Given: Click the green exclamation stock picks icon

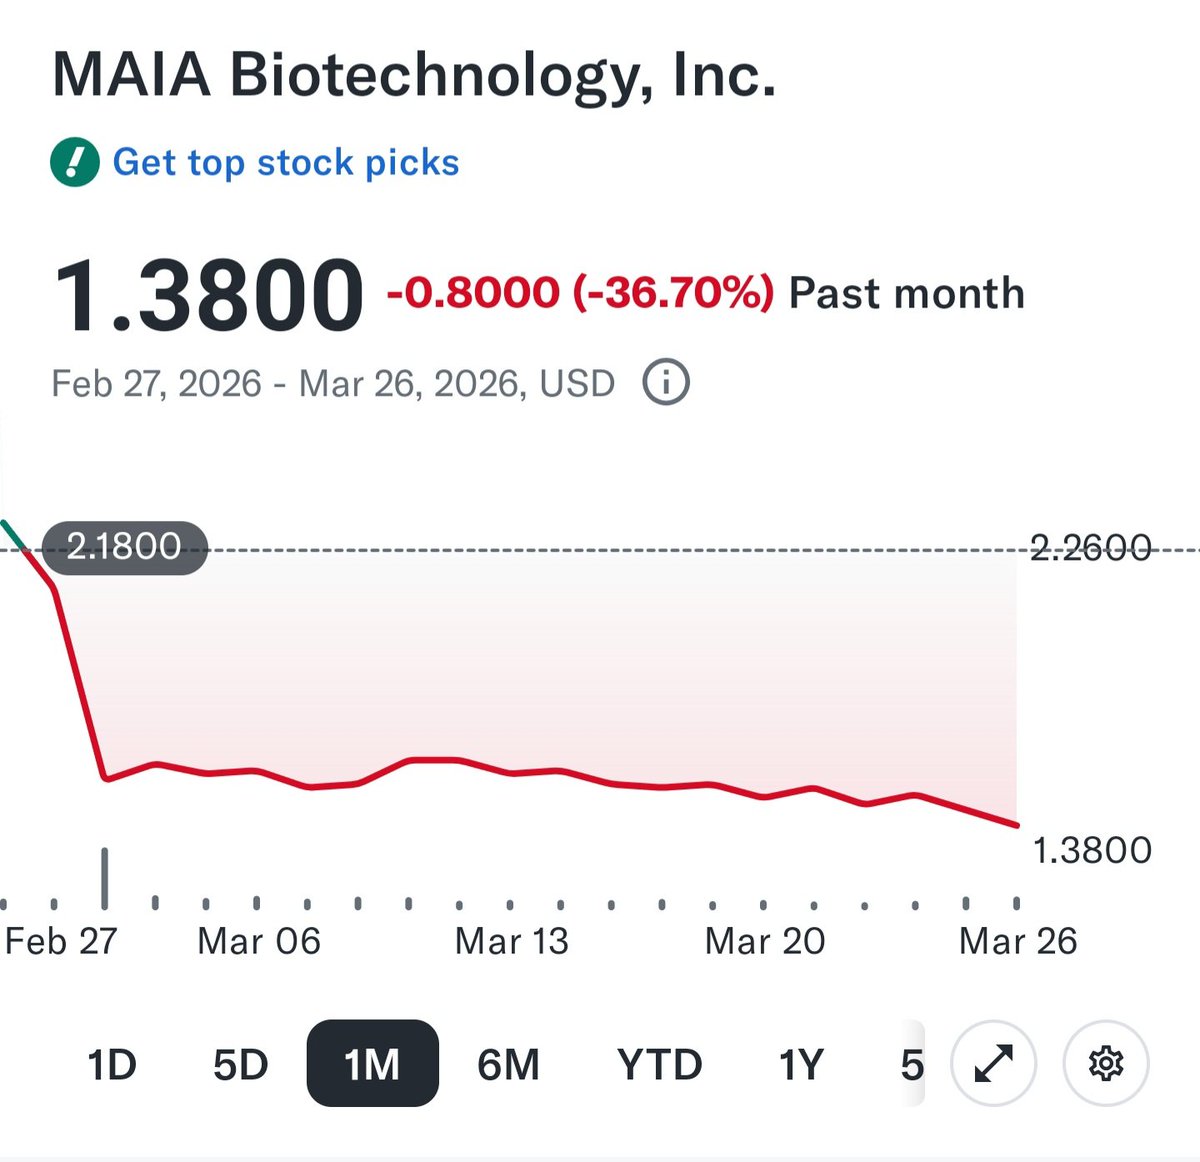Looking at the screenshot, I should [x=75, y=162].
